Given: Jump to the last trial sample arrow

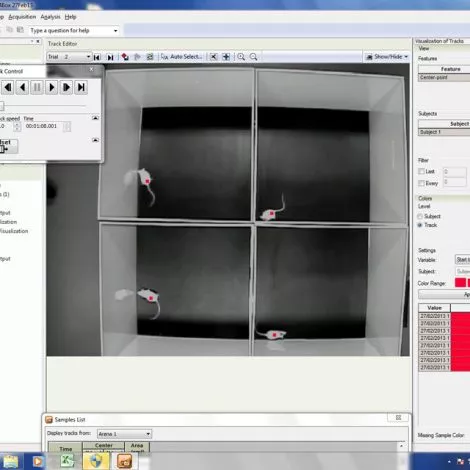Looking at the screenshot, I should (x=110, y=57).
